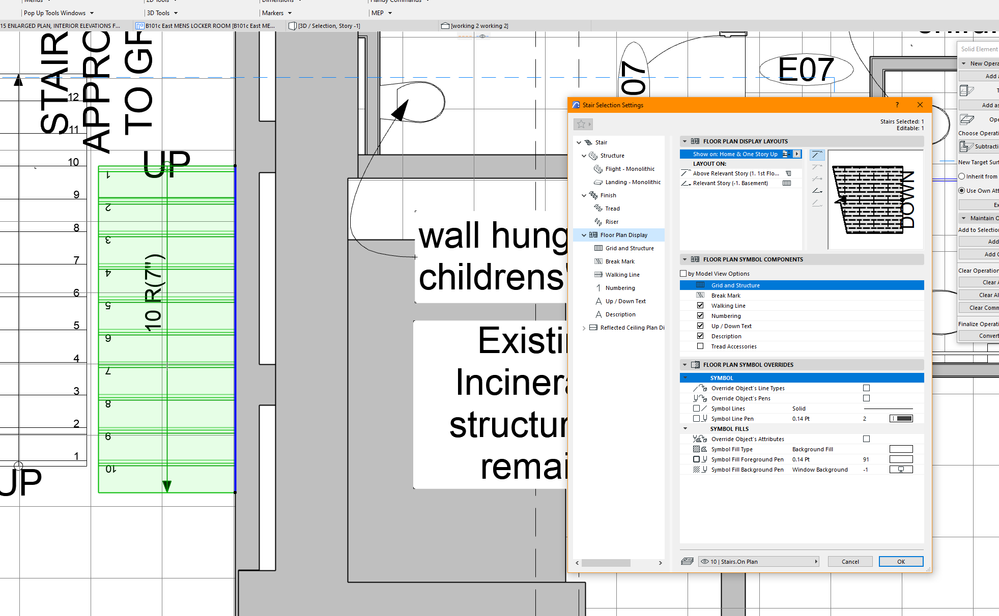Click the Override Object's Line Types icon
The image size is (999, 616).
click(x=700, y=388)
